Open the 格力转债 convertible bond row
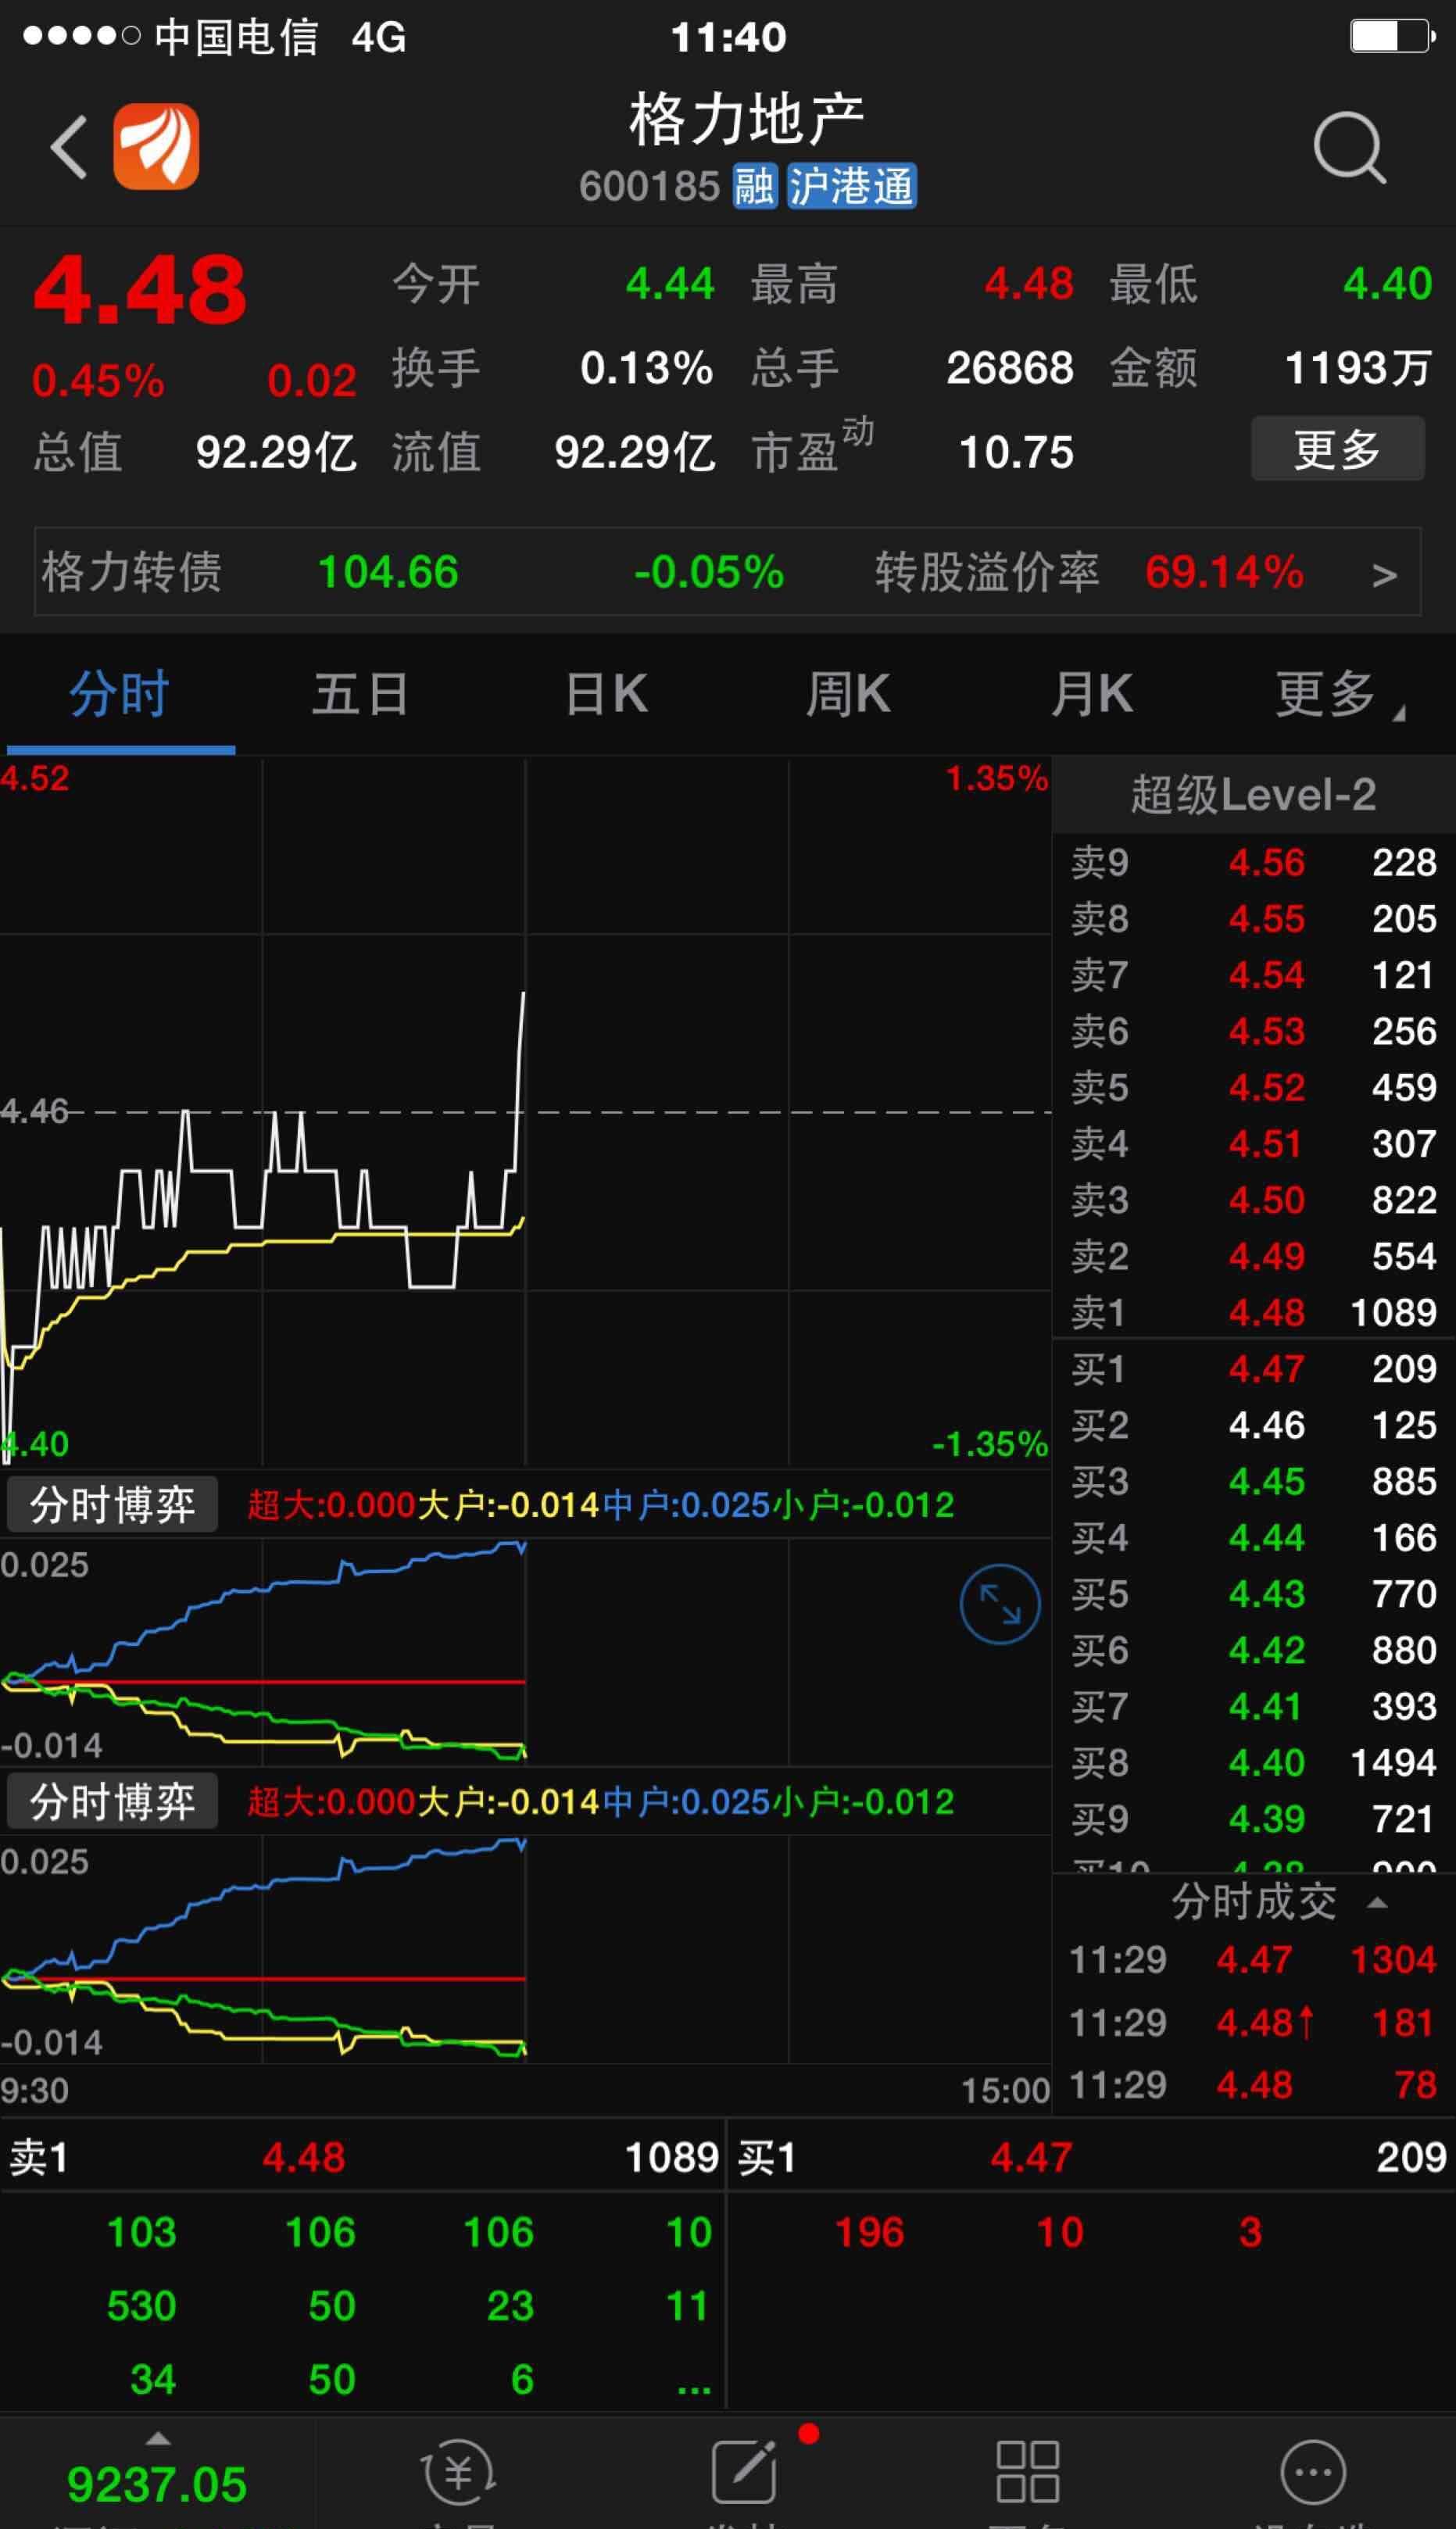 pyautogui.click(x=727, y=572)
